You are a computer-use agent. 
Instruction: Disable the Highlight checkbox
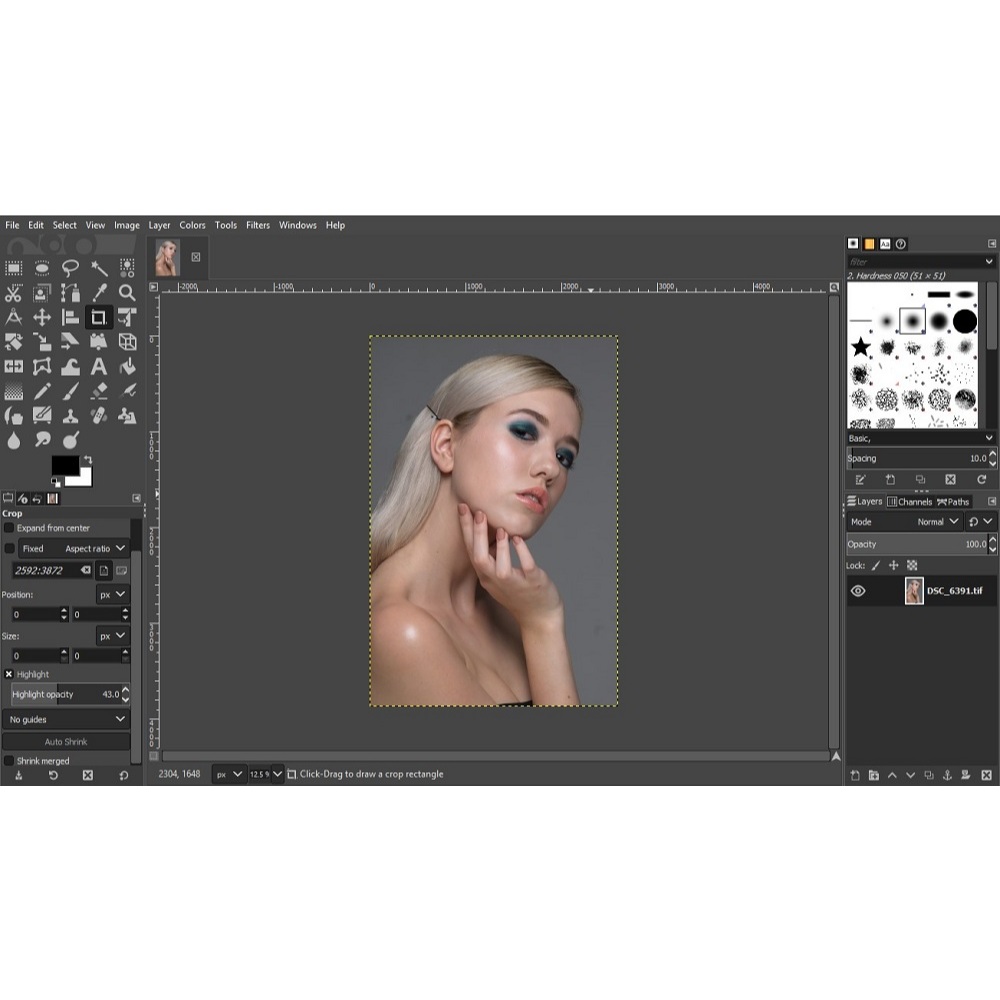[x=9, y=674]
